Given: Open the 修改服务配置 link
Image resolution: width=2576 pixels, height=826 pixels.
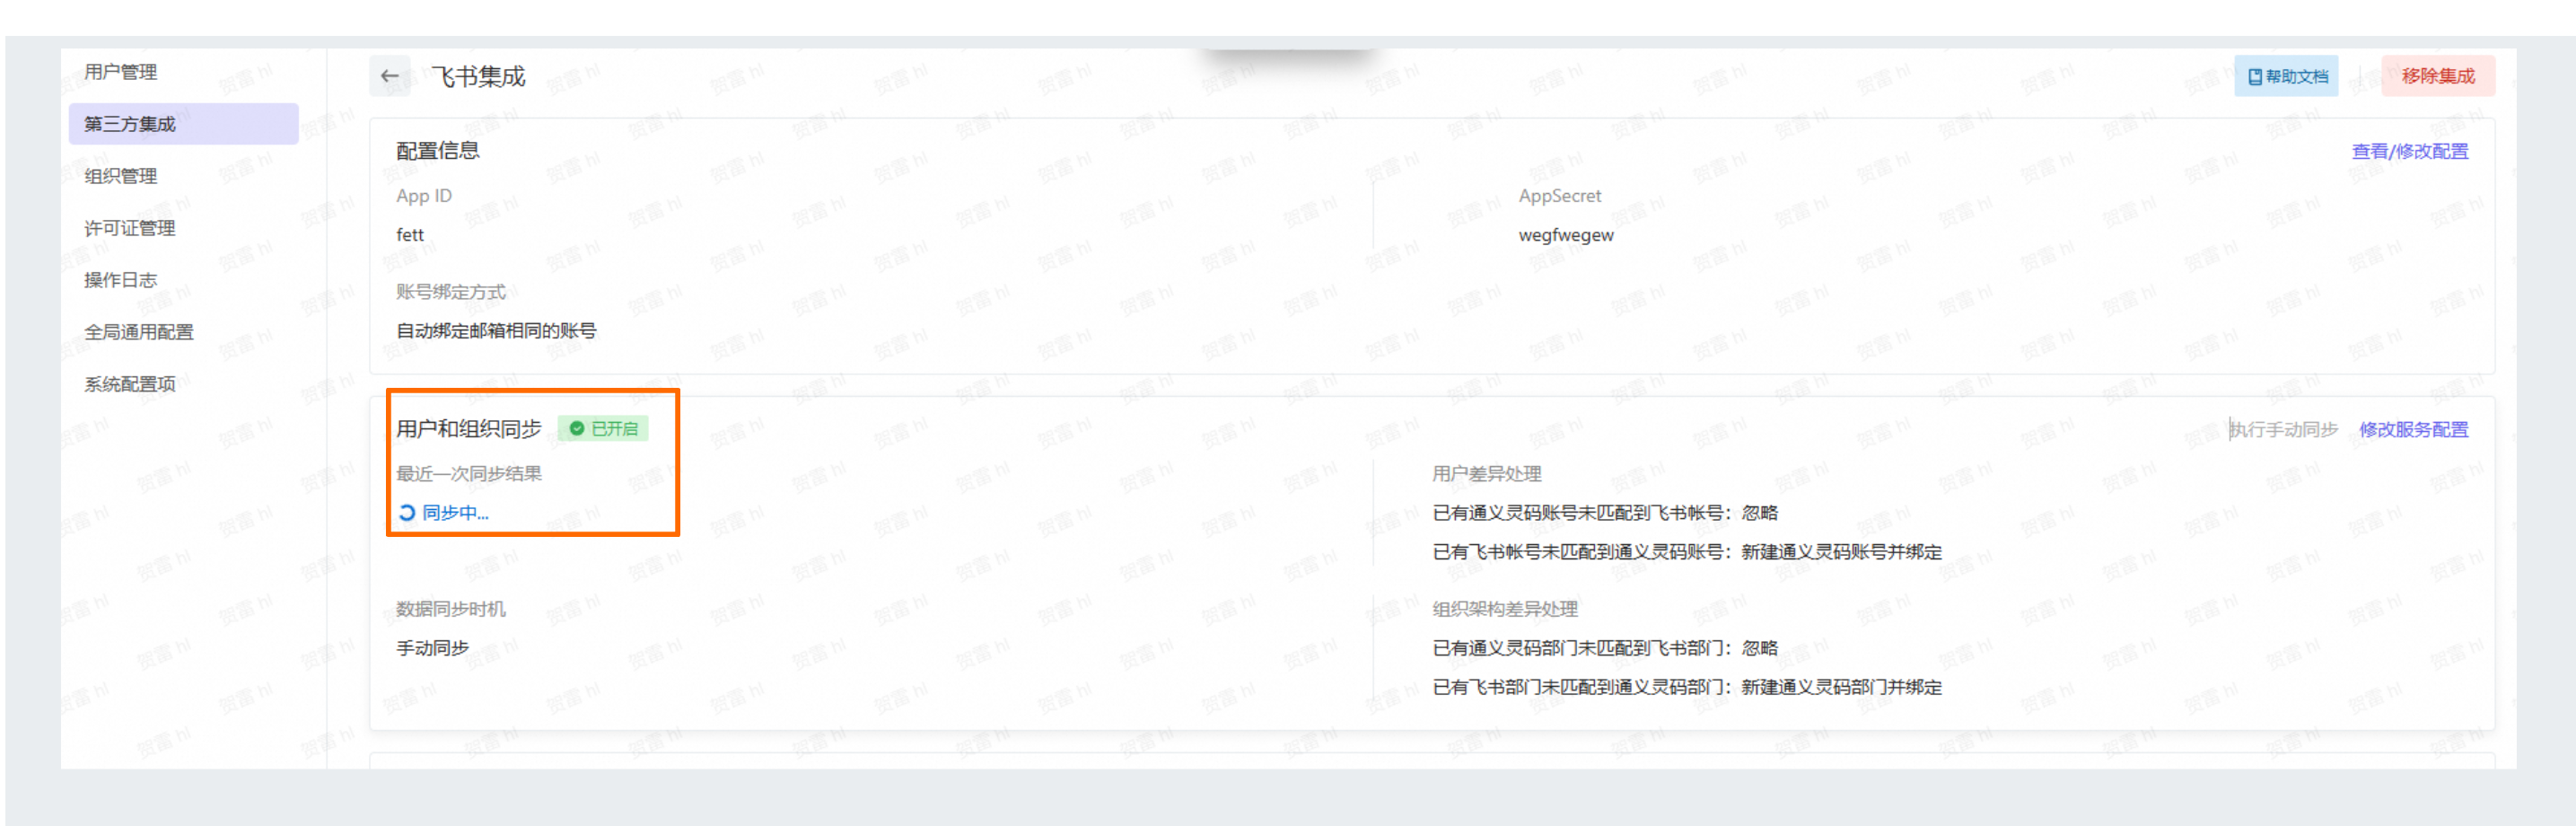Looking at the screenshot, I should click(2413, 430).
